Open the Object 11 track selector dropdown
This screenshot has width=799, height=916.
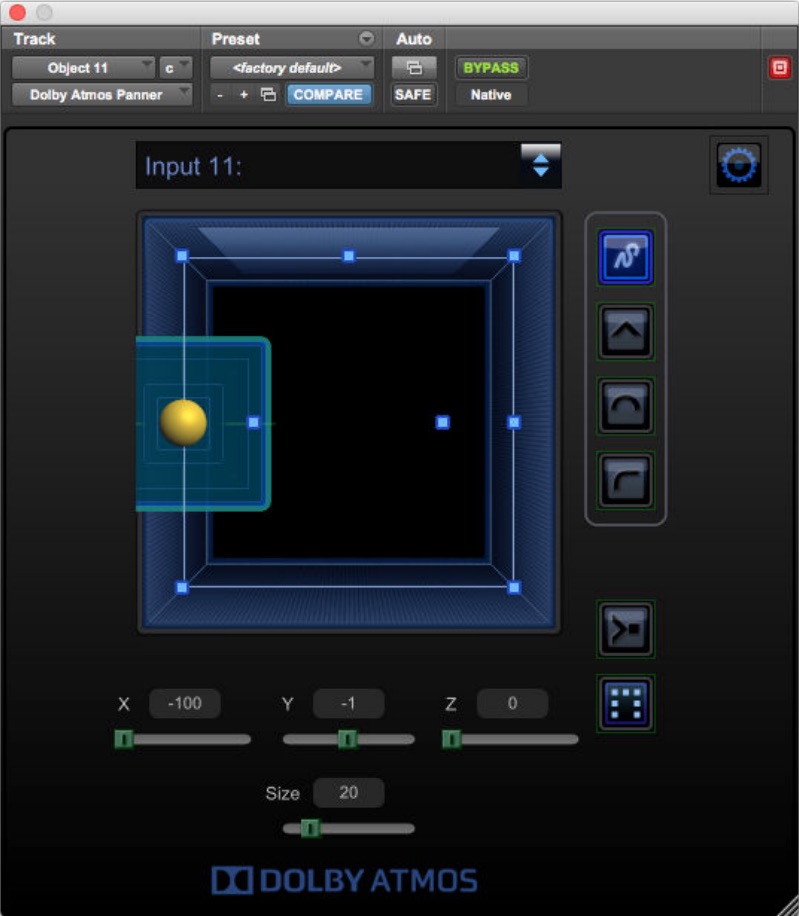click(x=83, y=68)
